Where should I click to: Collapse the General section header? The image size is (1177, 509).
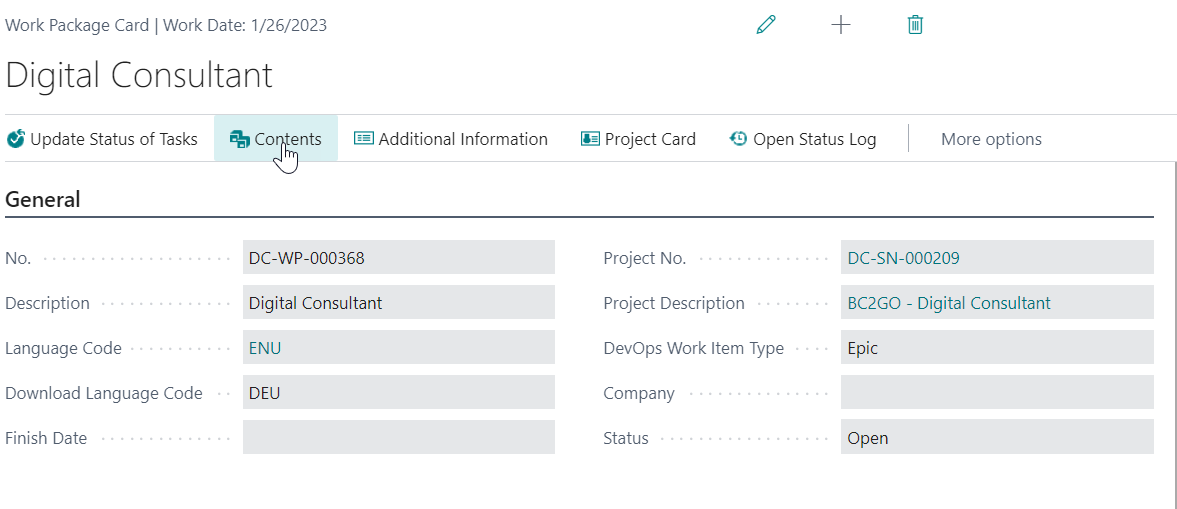43,199
